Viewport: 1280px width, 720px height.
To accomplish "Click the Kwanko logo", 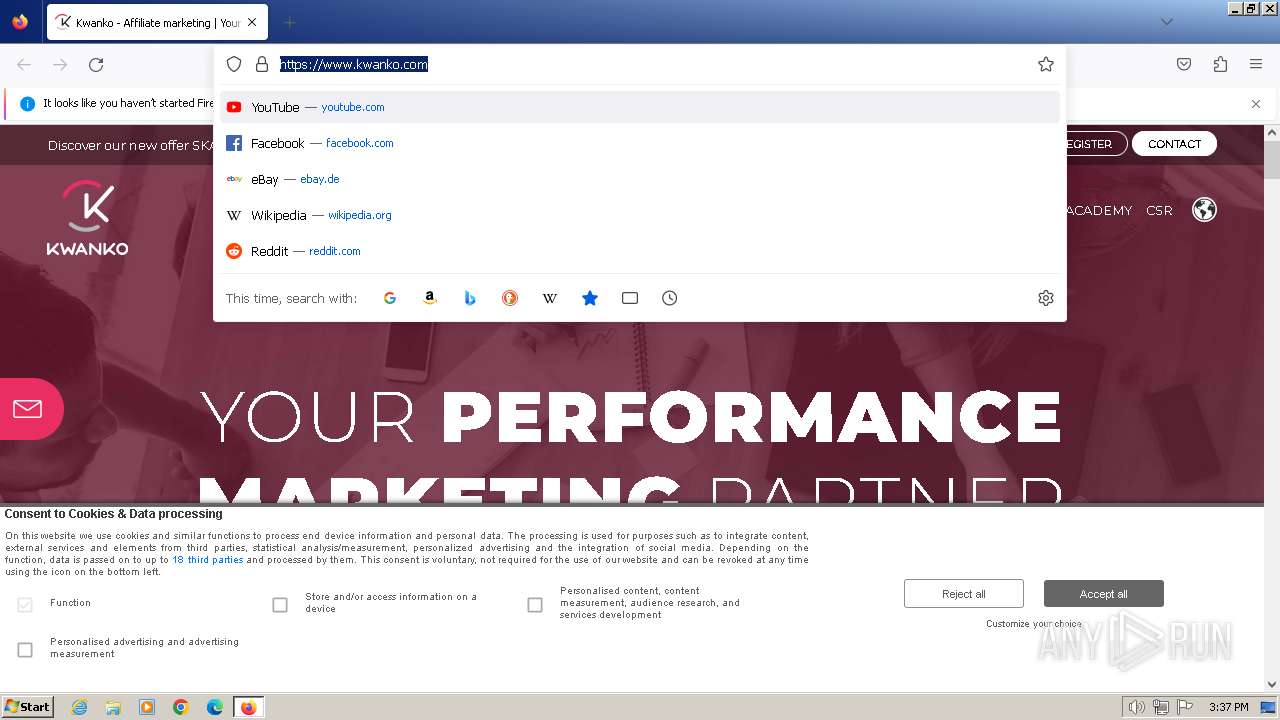I will click(x=87, y=218).
